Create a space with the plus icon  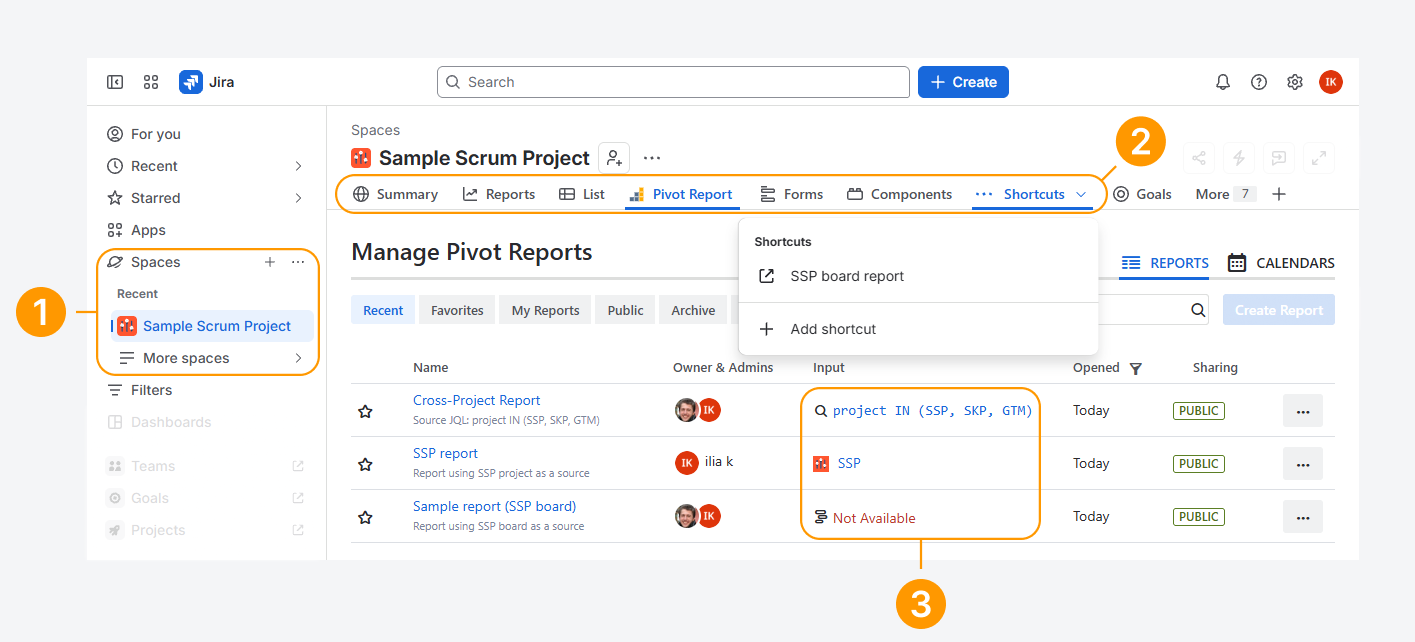[269, 262]
